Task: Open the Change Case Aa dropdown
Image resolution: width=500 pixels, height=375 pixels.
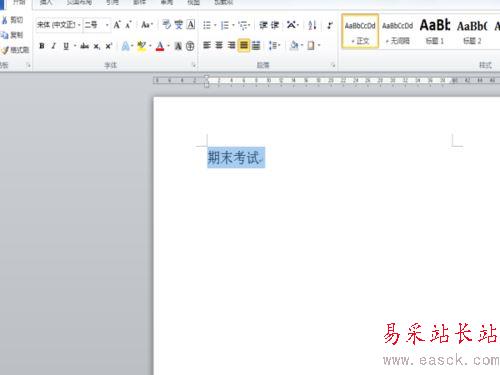Action: coord(147,25)
